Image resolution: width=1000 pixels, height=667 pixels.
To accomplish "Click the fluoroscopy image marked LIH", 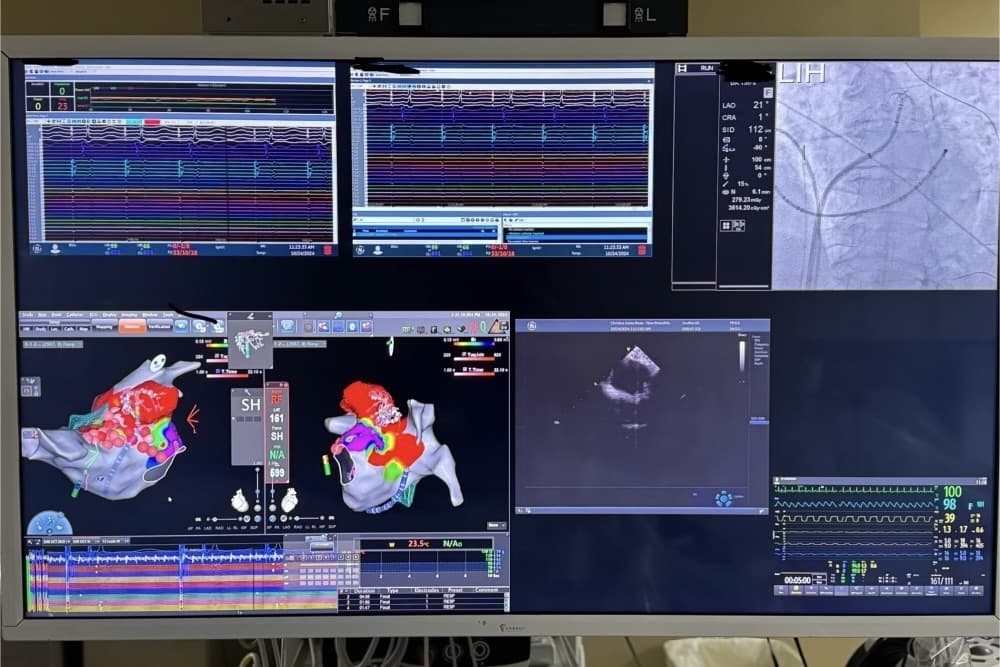I will click(x=885, y=175).
